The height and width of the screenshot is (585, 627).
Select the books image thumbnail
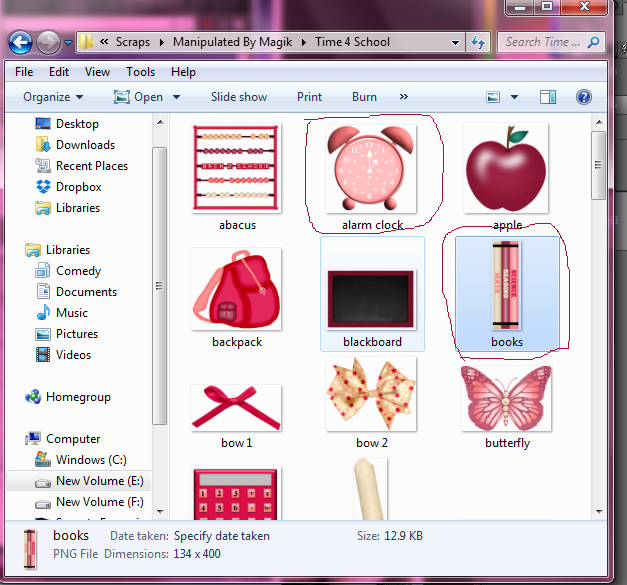[x=506, y=286]
